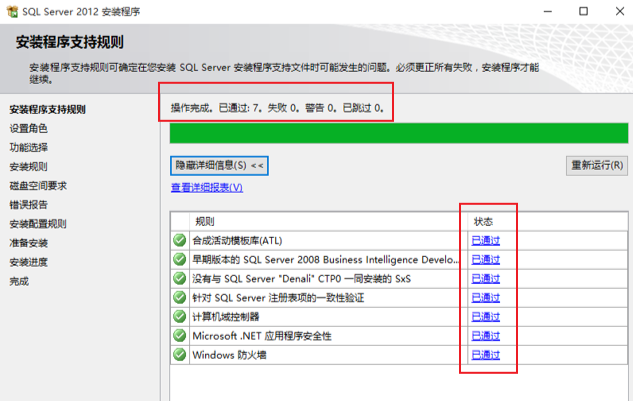Click green check icon for SQL Server 2008 Business Intelligence row
Screen dimensions: 633x401
180,259
